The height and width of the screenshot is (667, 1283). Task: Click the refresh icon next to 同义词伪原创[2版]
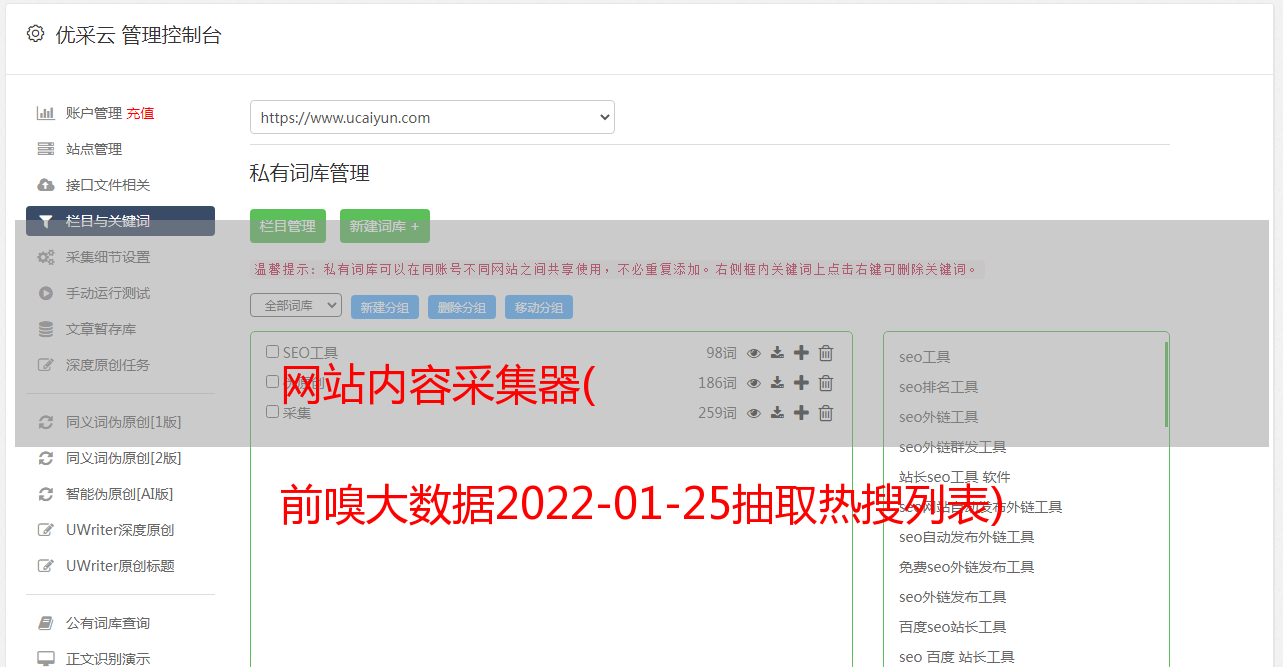pos(45,458)
